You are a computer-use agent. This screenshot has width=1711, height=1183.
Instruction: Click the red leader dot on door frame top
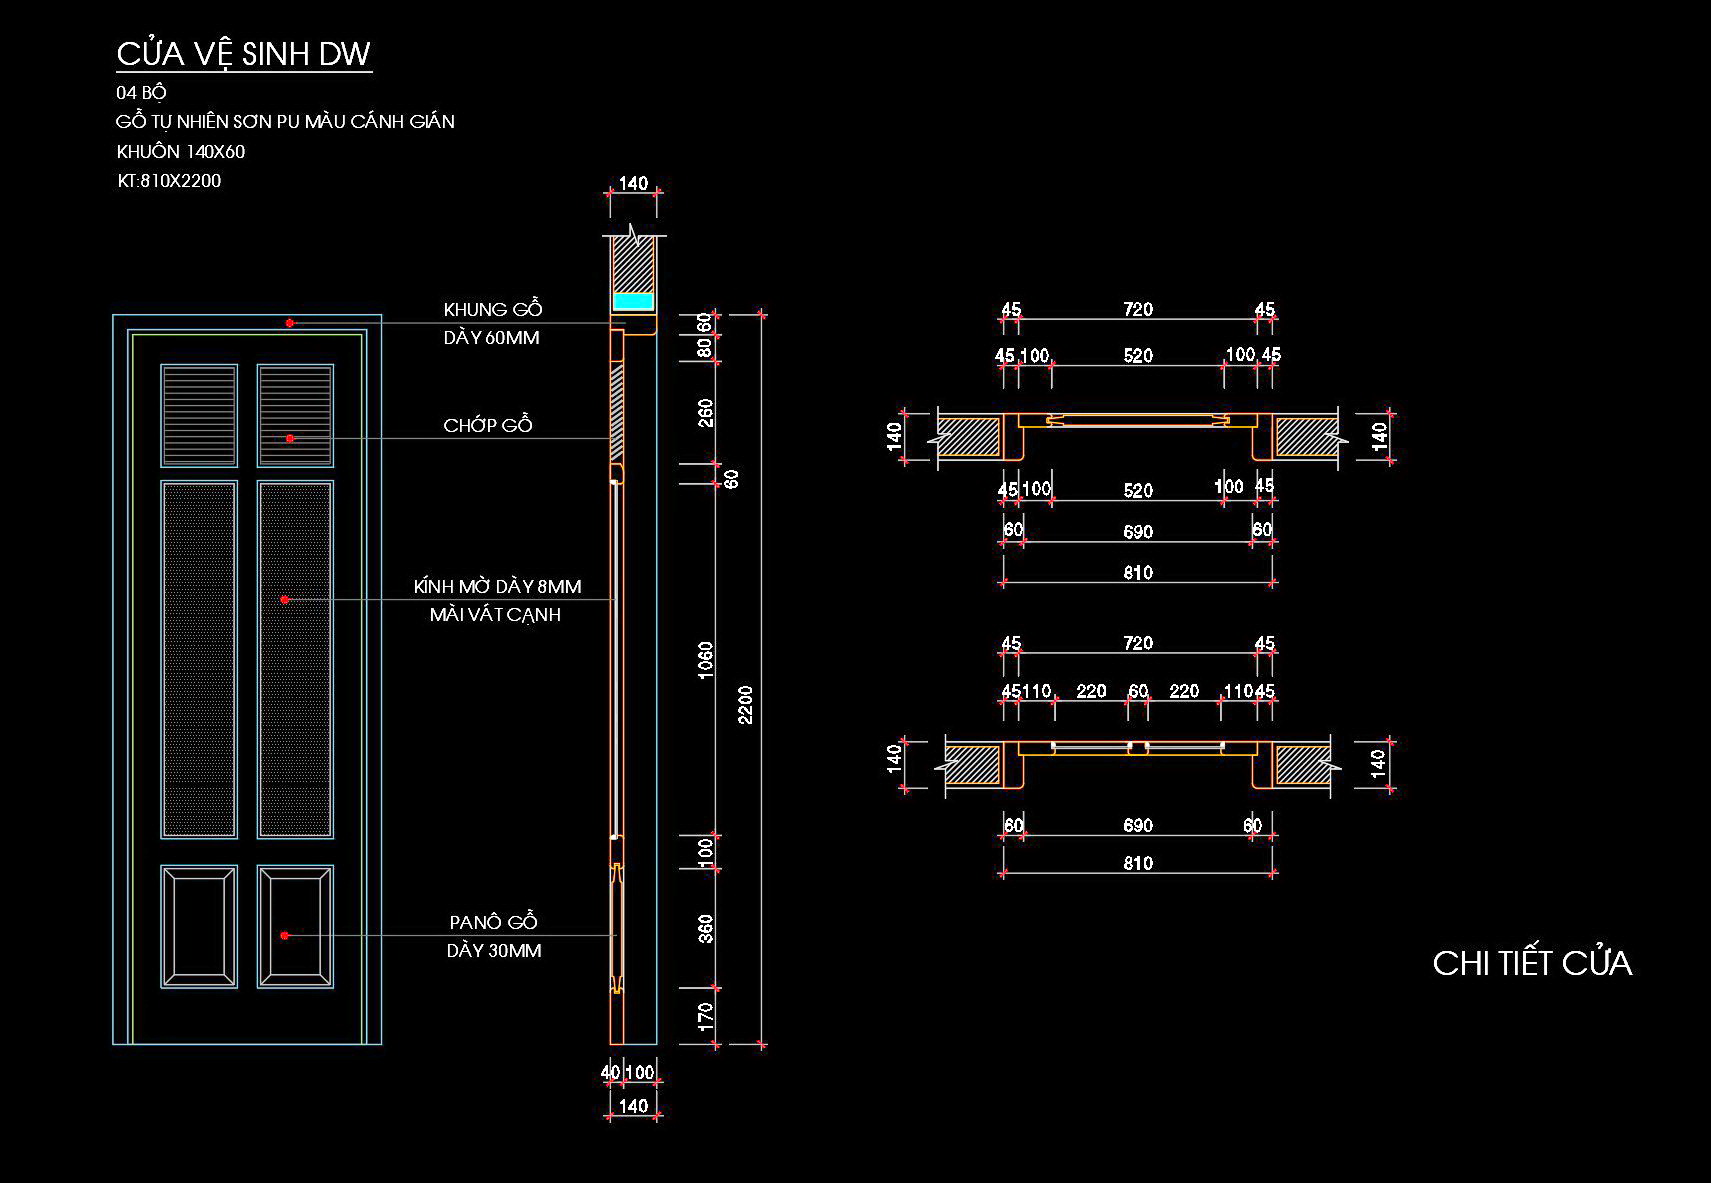(290, 322)
